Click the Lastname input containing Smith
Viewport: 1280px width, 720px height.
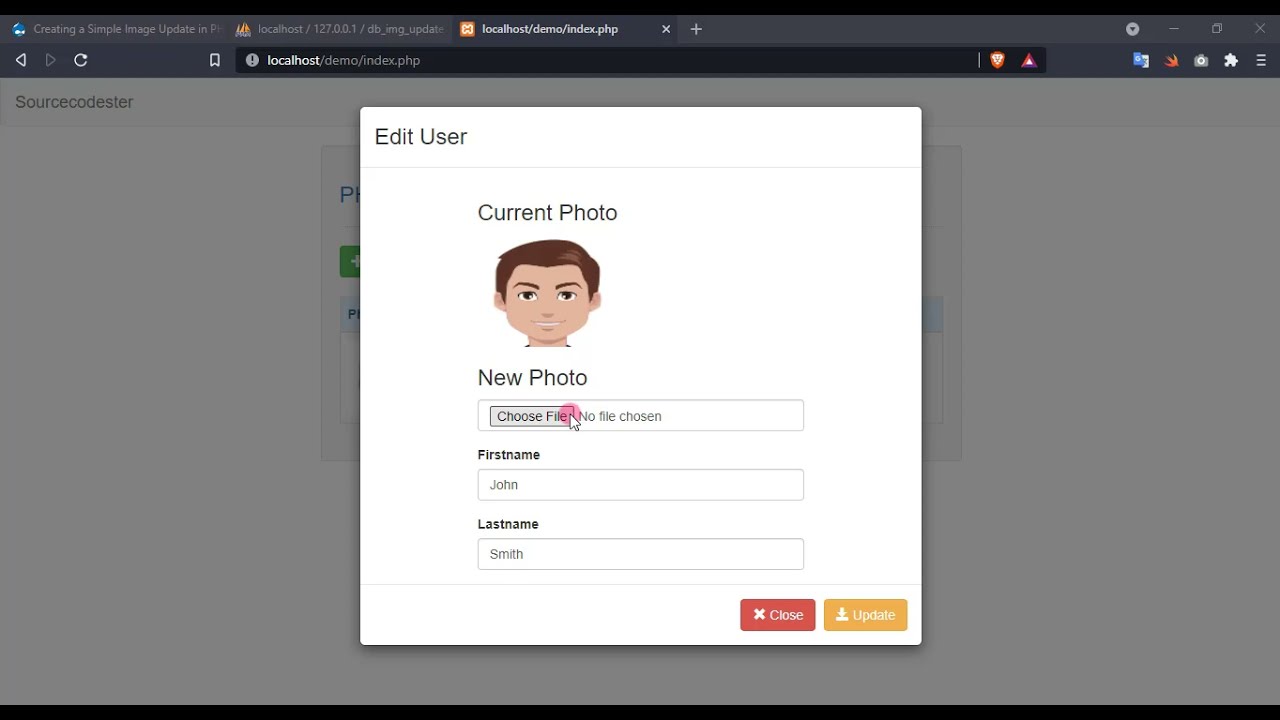pos(640,554)
